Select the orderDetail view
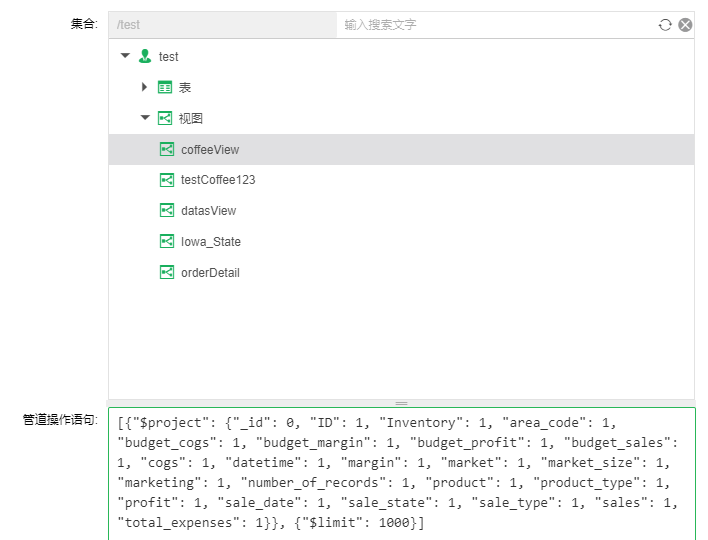The width and height of the screenshot is (708, 540). 210,272
